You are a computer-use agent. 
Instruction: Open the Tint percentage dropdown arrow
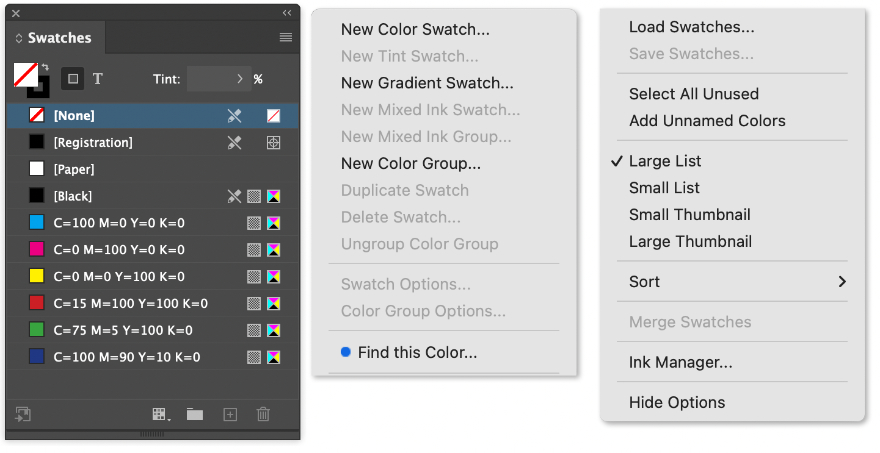pyautogui.click(x=240, y=79)
